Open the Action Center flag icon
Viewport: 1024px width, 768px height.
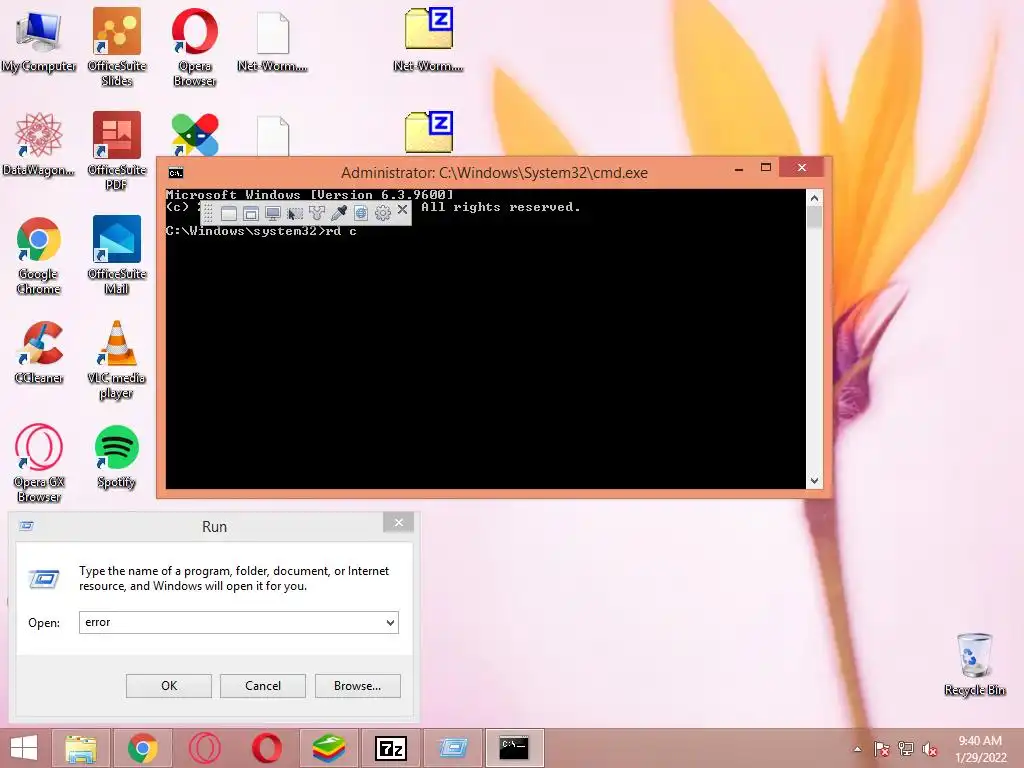[x=881, y=749]
